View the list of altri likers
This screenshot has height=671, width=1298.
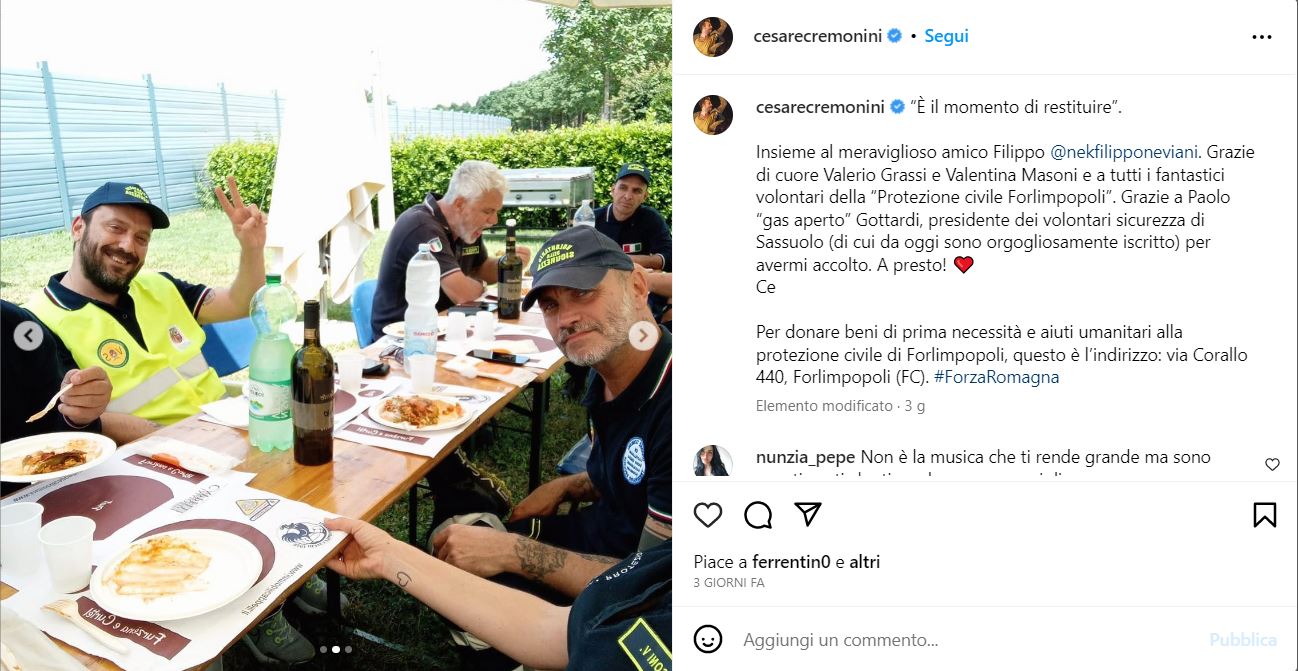pos(865,562)
